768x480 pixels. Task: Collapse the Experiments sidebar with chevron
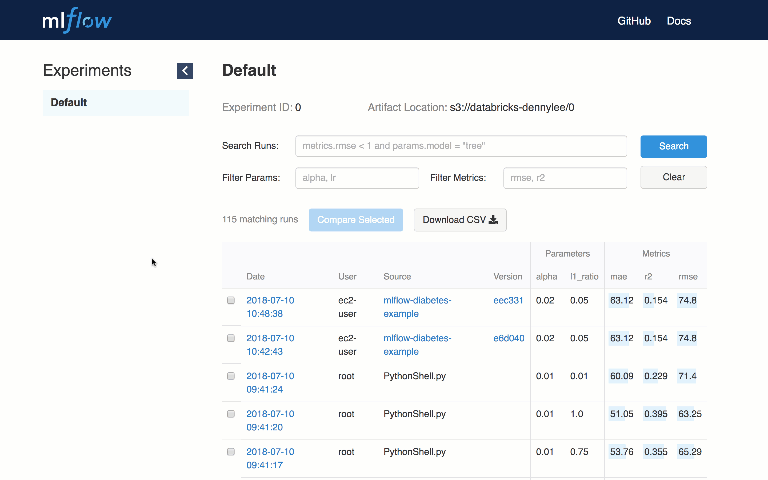pos(185,70)
